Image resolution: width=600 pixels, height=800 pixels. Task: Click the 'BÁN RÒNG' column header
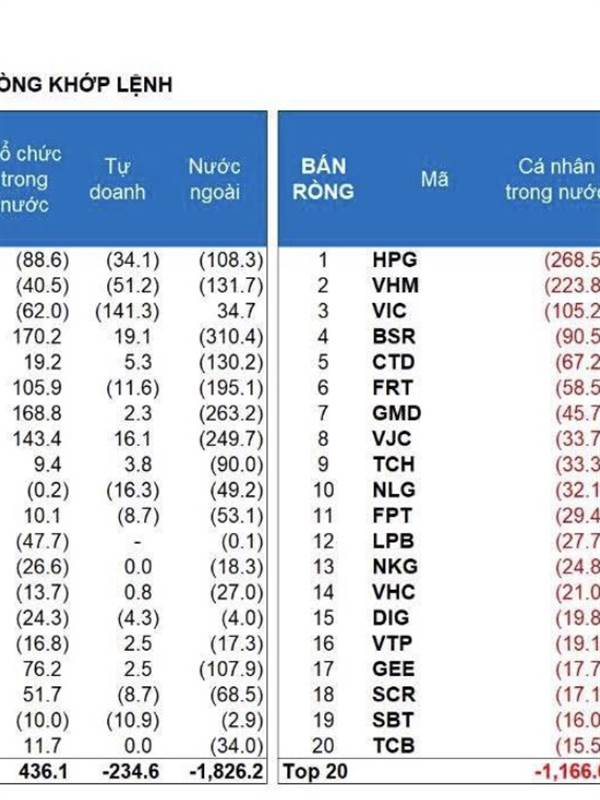322,179
